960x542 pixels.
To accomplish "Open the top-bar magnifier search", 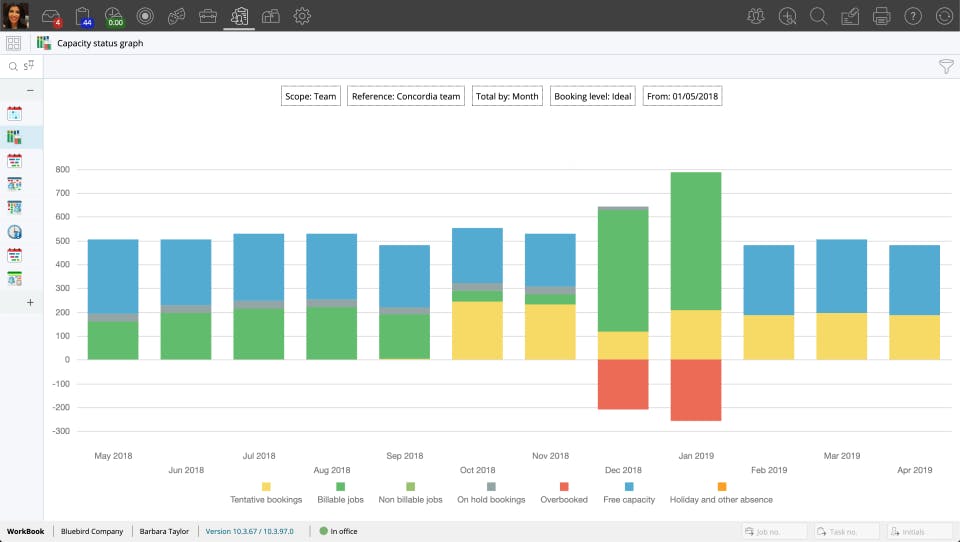I will (x=818, y=16).
